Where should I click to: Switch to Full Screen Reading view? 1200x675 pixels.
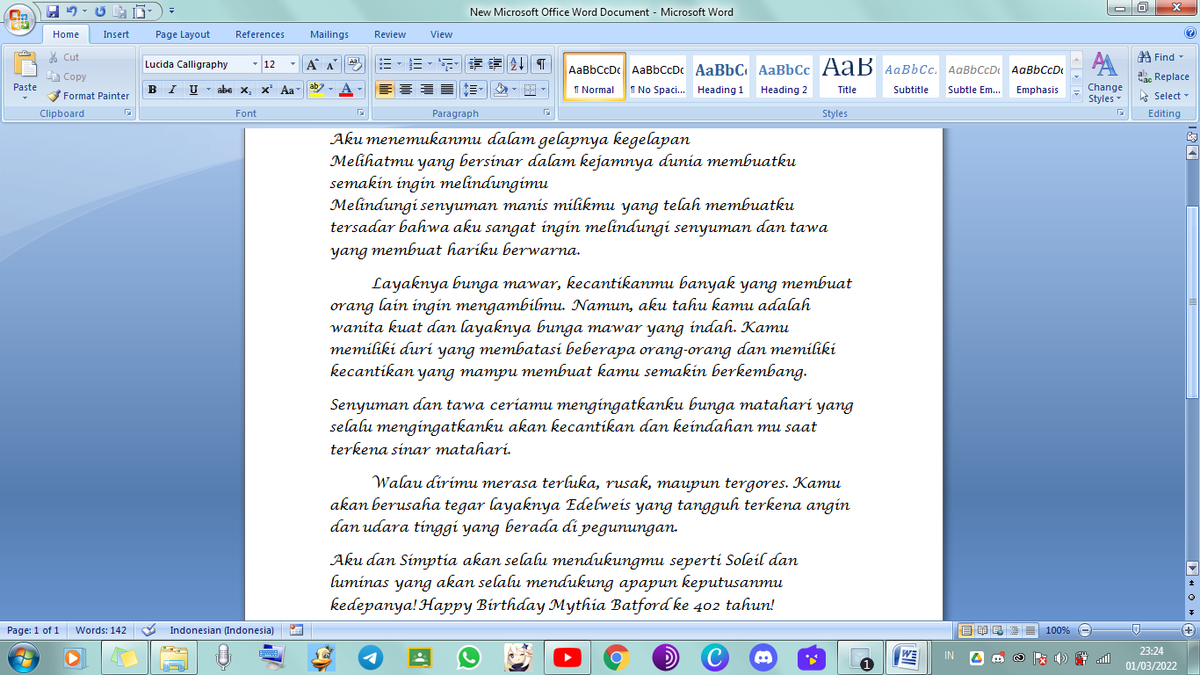tap(982, 630)
